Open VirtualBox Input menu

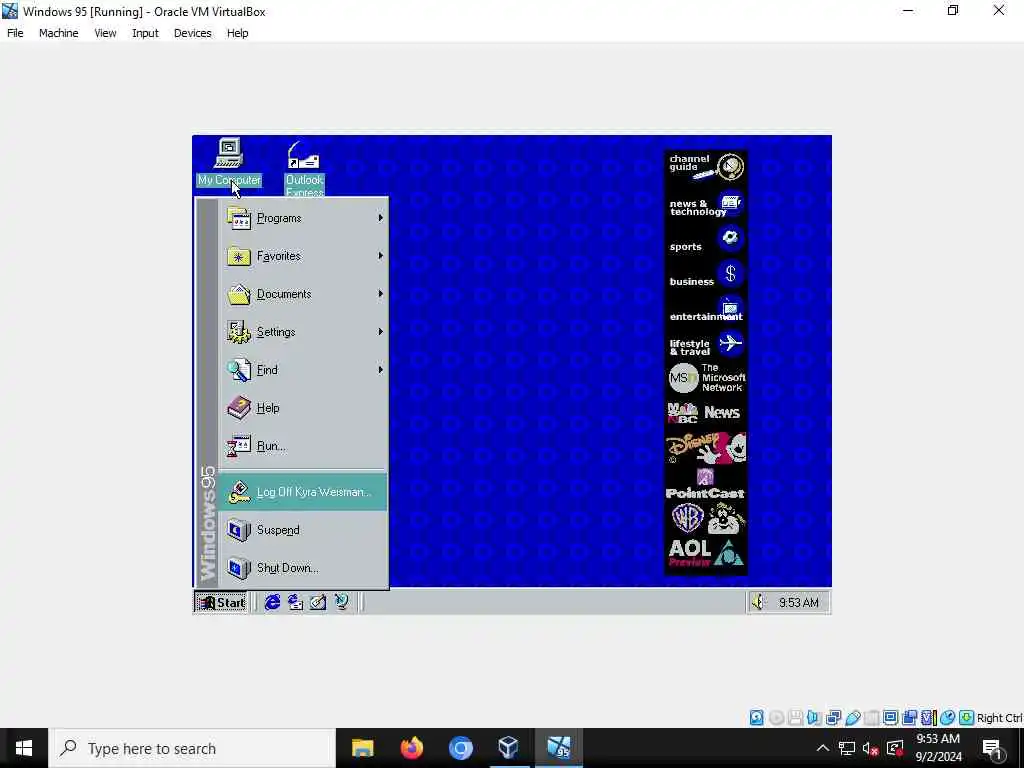[x=145, y=33]
